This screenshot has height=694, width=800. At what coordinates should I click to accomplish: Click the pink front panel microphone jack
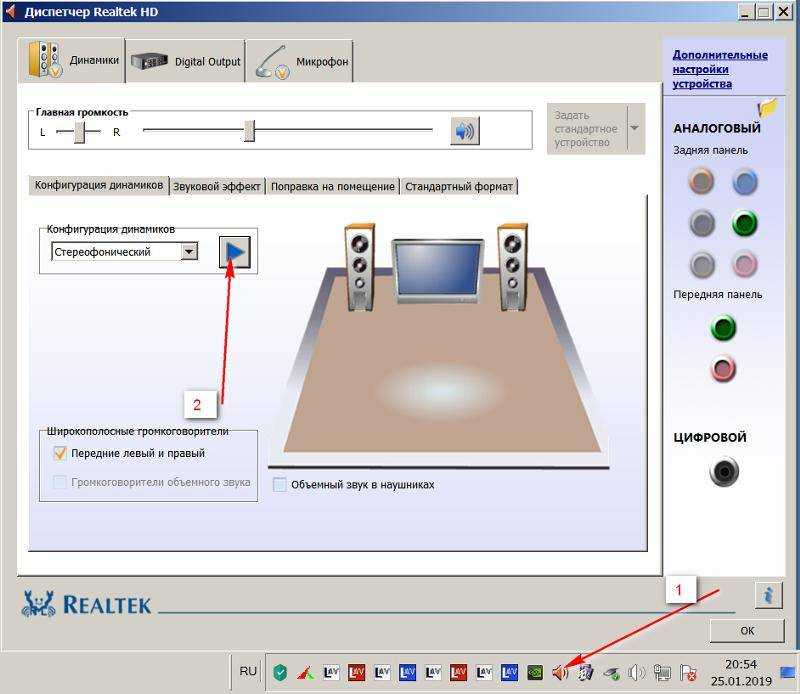(722, 369)
